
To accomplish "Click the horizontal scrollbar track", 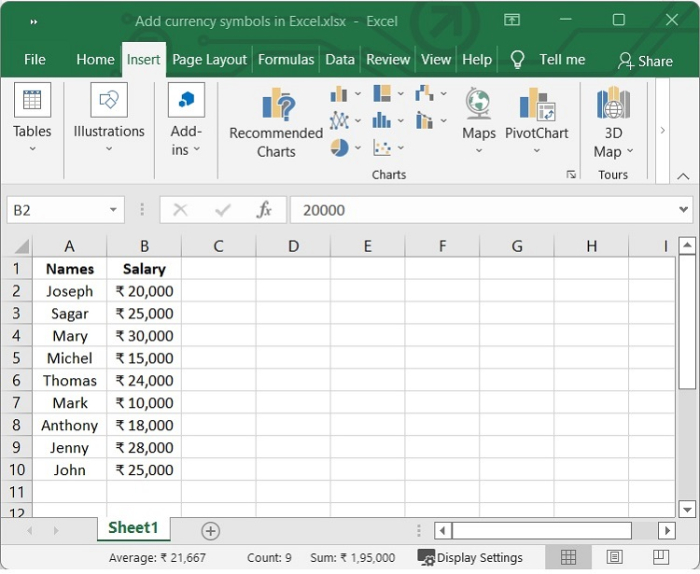I will pos(644,531).
